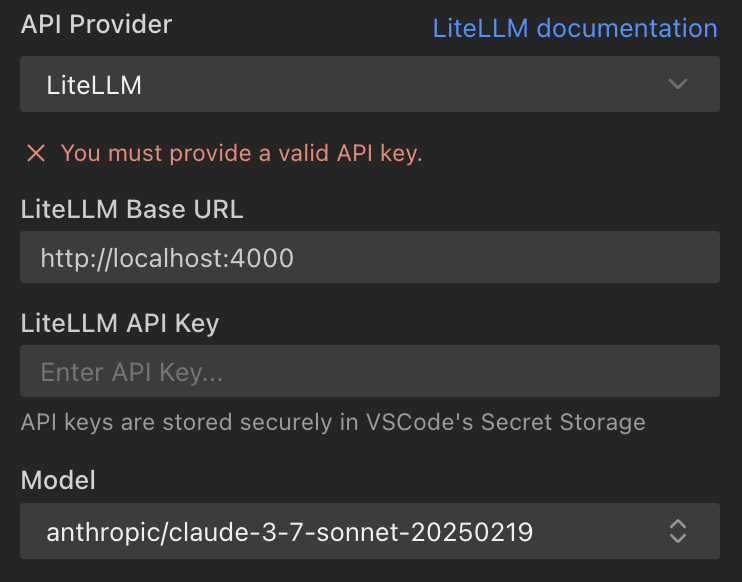Click the "LiteLLM Base URL" label
Screen dimensions: 742x582
click(x=132, y=209)
